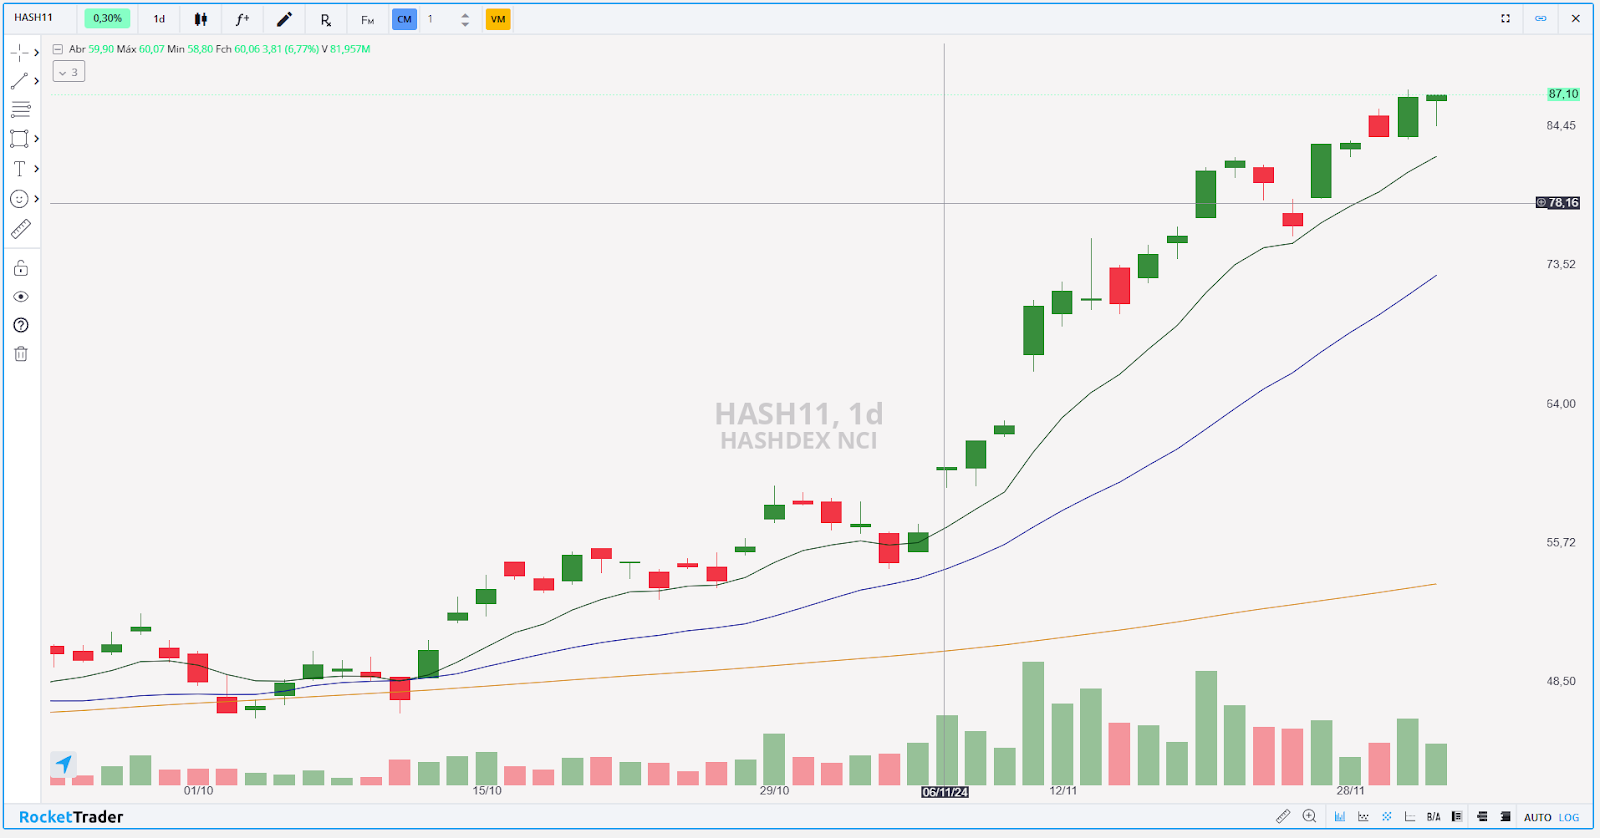Click the green 0,30% change badge
Viewport: 1600px width, 838px height.
[107, 18]
